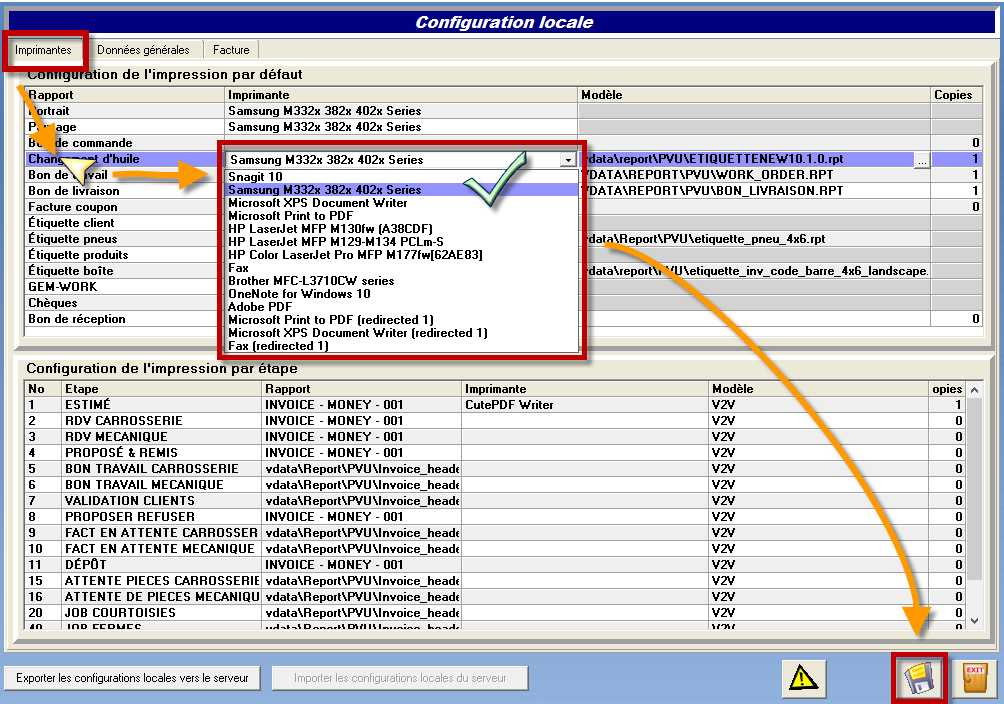Screen dimensions: 1004x704
Task: Switch to the Facture tab
Action: (231, 50)
